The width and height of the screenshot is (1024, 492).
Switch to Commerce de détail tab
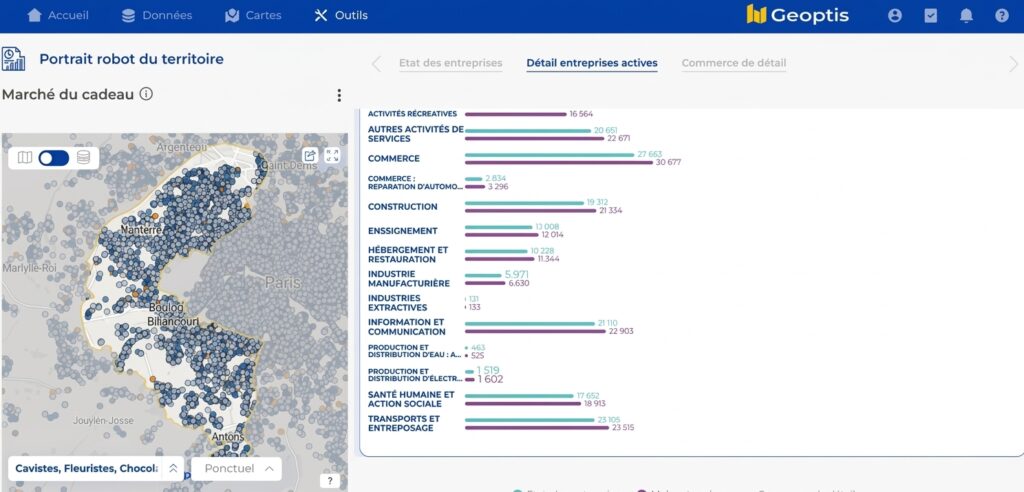click(x=734, y=63)
